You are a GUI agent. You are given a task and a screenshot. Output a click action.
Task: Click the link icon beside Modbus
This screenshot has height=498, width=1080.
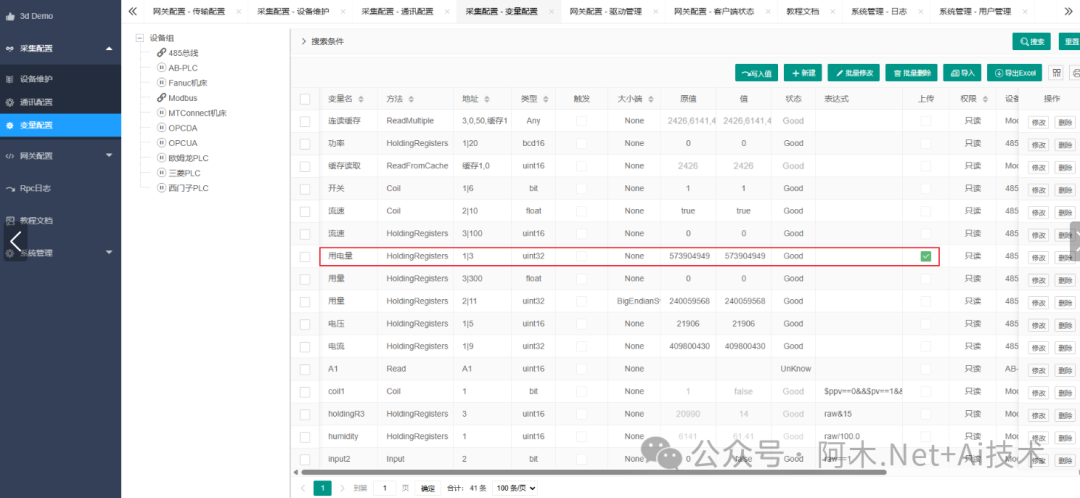(x=161, y=98)
